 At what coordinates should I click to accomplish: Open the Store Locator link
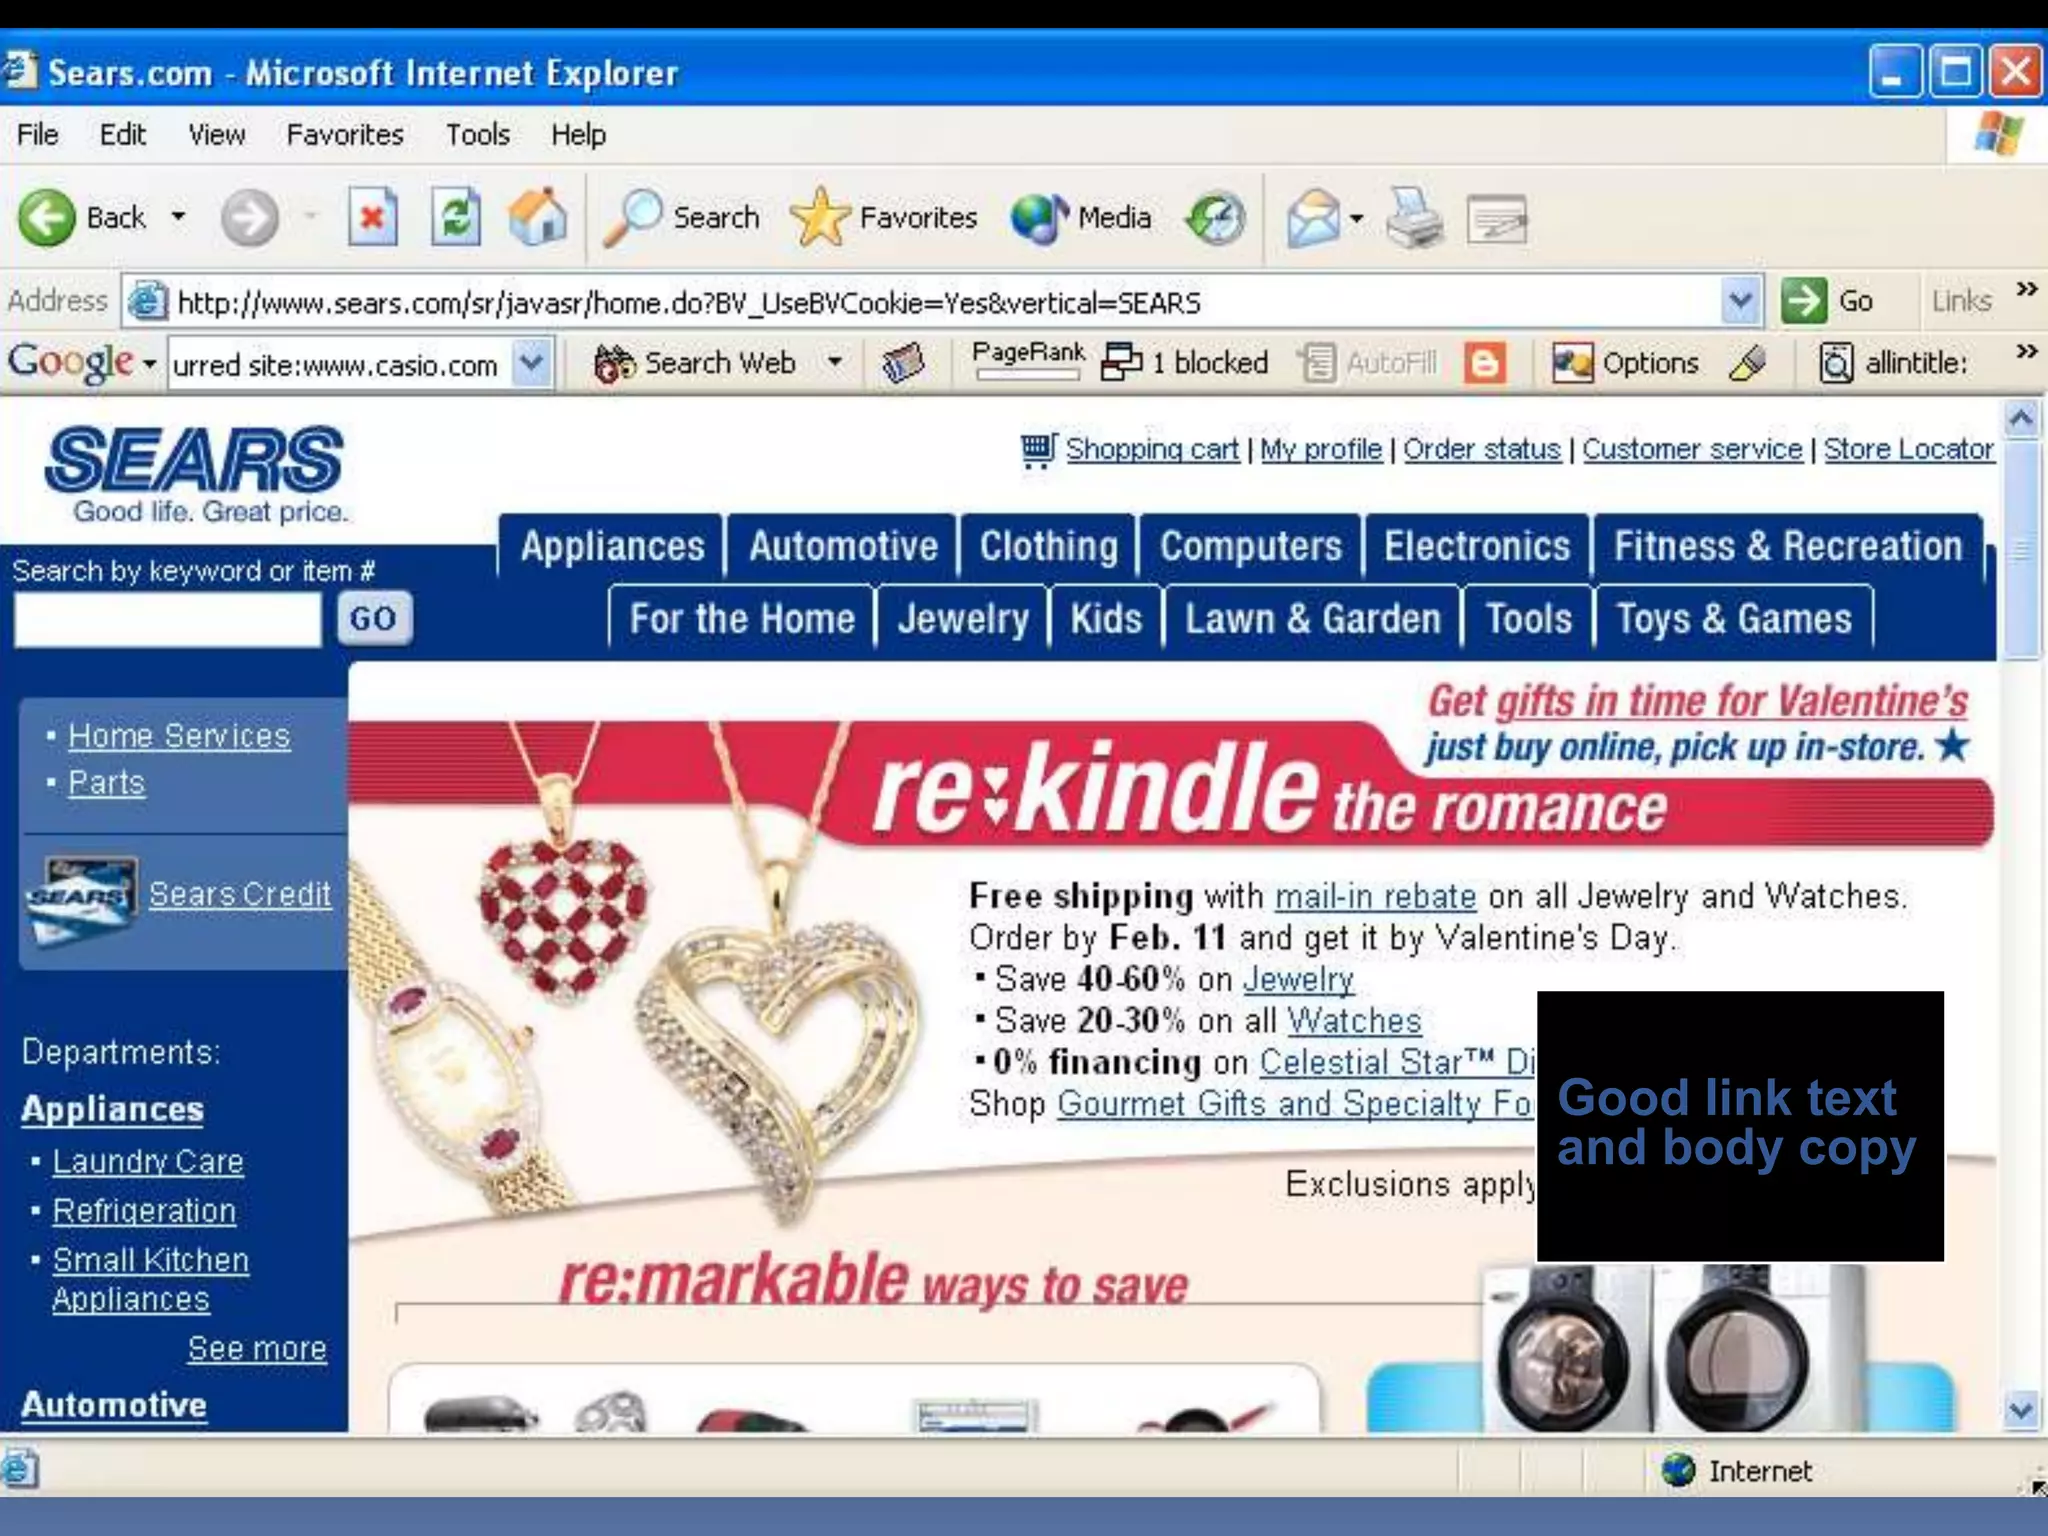[1909, 450]
